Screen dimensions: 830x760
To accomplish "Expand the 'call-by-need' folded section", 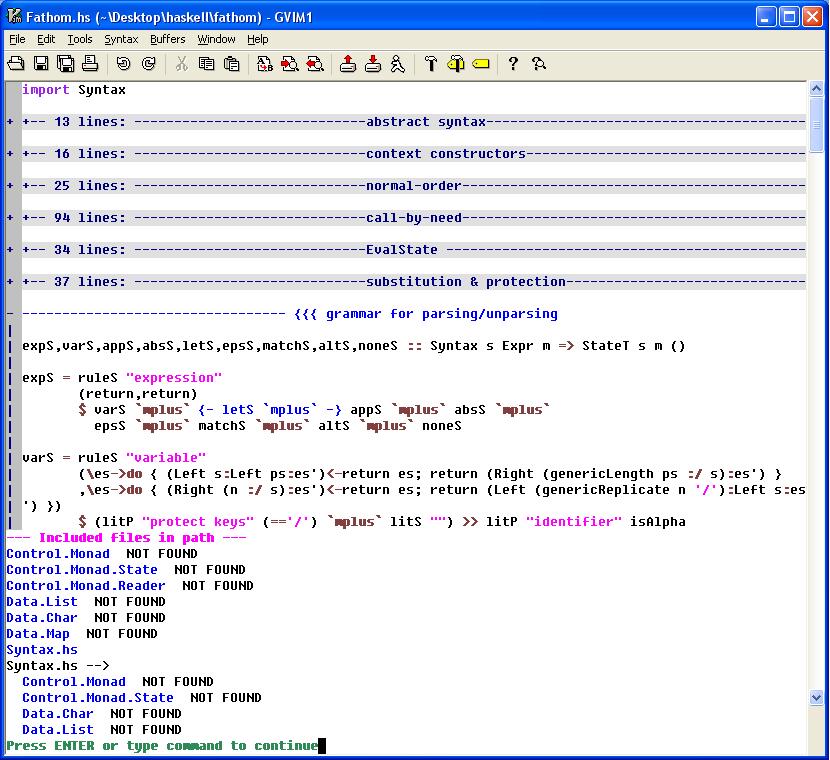I will [x=10, y=218].
